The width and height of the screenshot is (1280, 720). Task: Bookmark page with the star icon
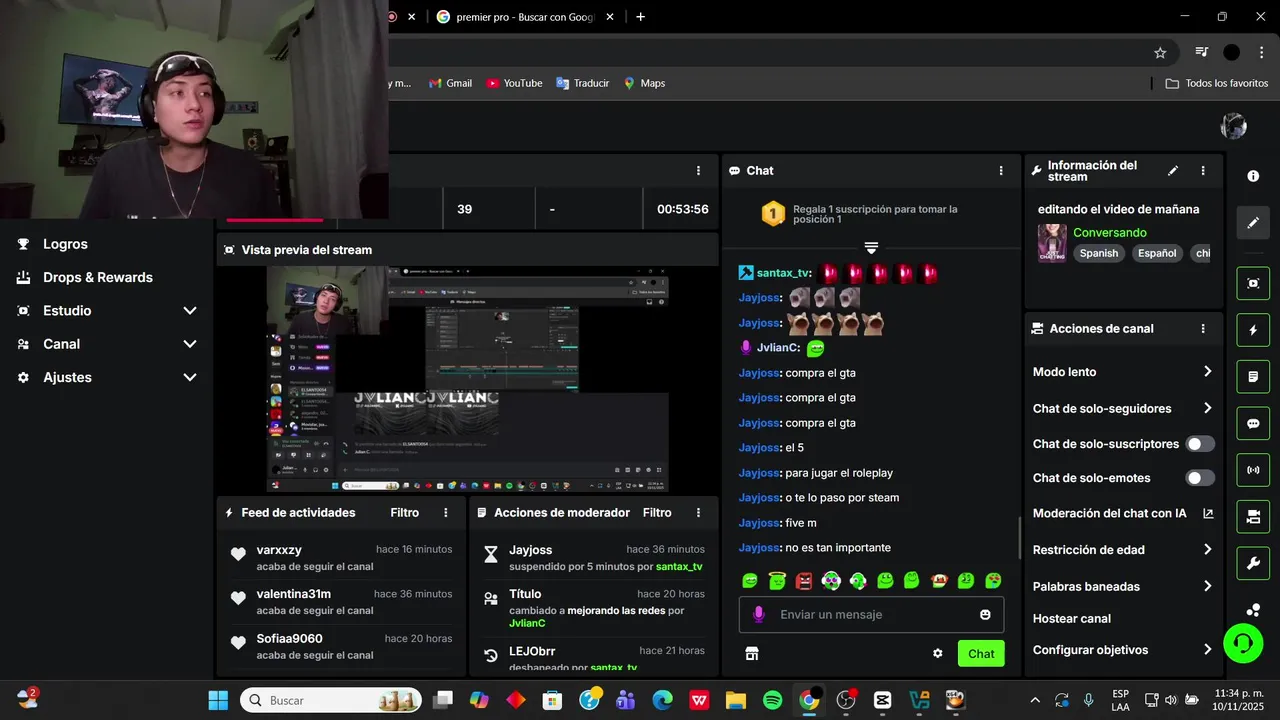(x=1160, y=52)
